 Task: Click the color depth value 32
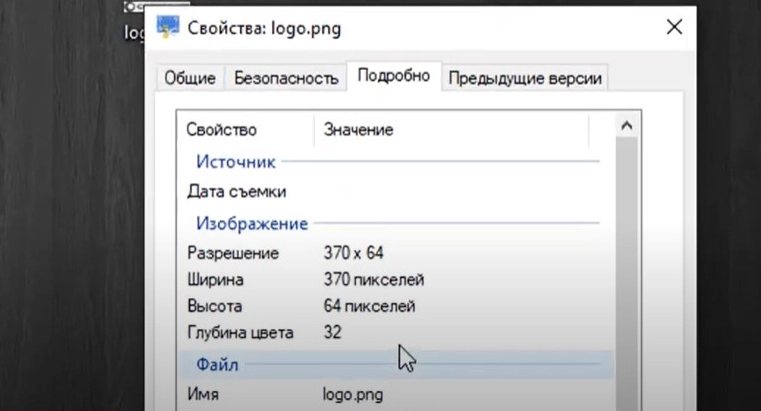click(332, 332)
